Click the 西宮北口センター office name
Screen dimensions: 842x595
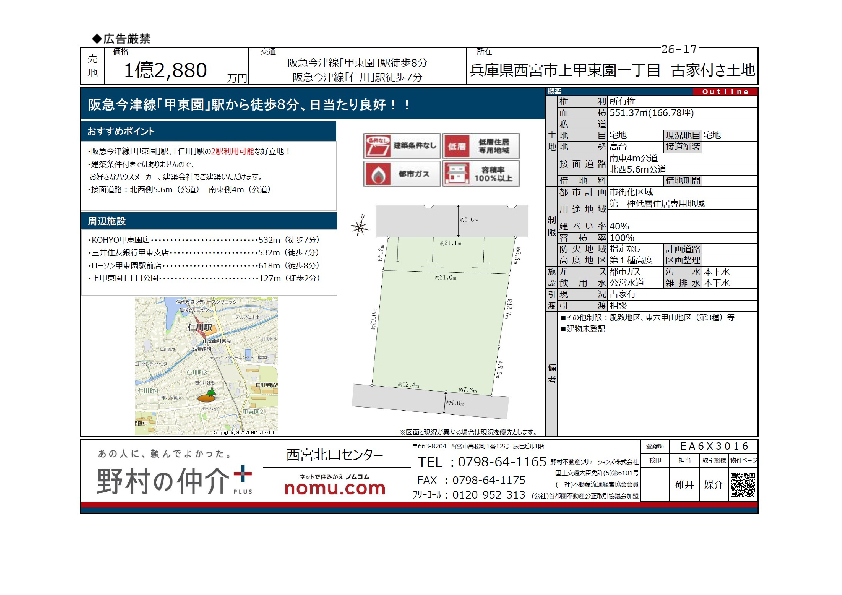pyautogui.click(x=333, y=454)
